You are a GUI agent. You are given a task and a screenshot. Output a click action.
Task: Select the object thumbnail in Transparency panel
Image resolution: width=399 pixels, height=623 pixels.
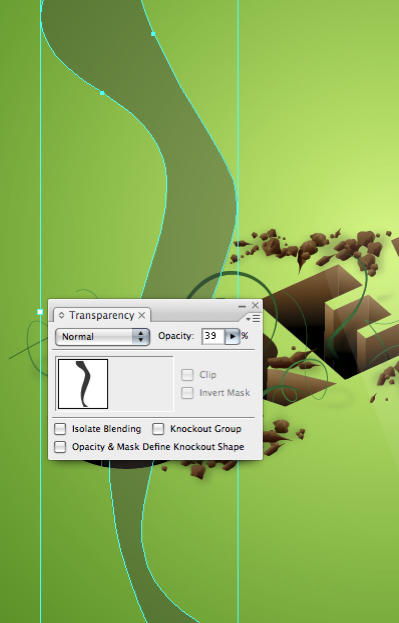coord(83,384)
